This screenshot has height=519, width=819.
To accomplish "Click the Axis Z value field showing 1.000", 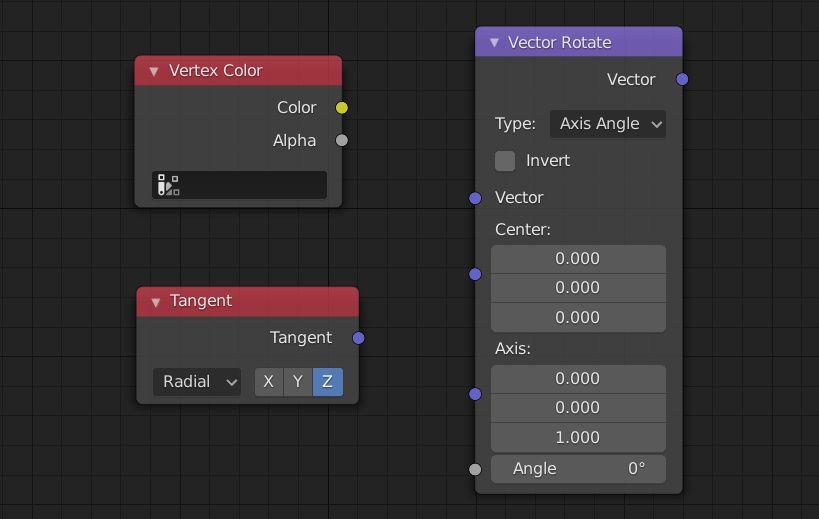I will (578, 437).
